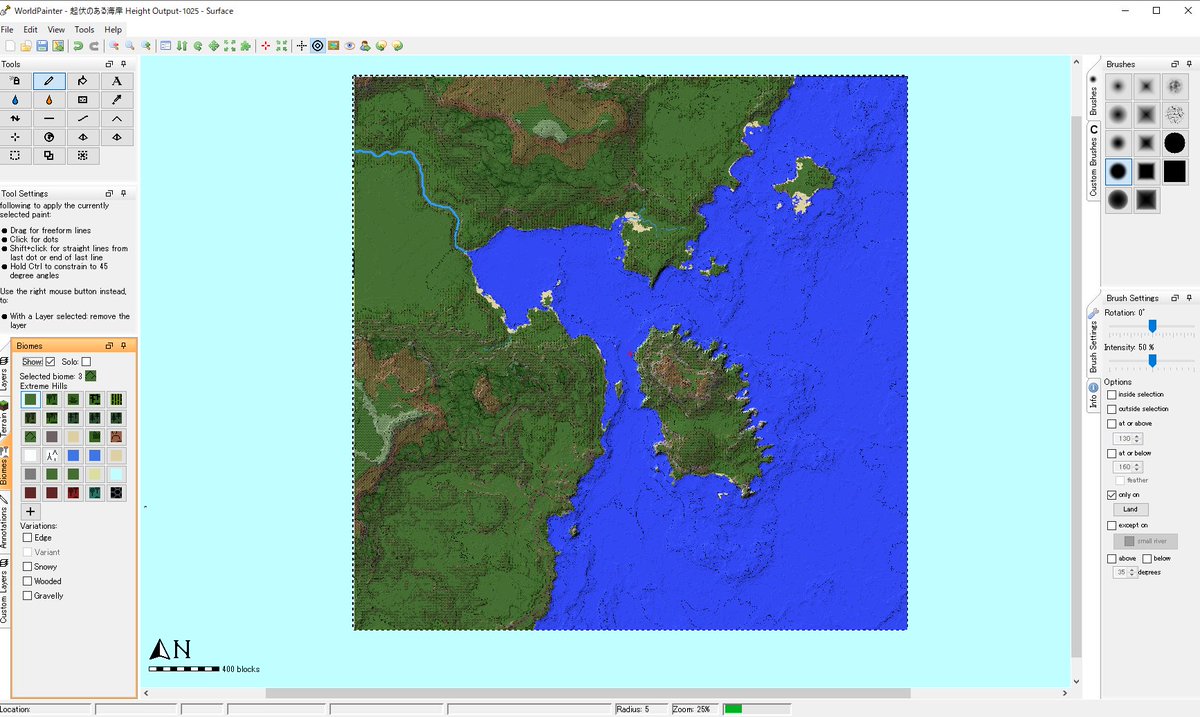1200x717 pixels.
Task: Toggle the at or below checkbox
Action: pos(1112,453)
